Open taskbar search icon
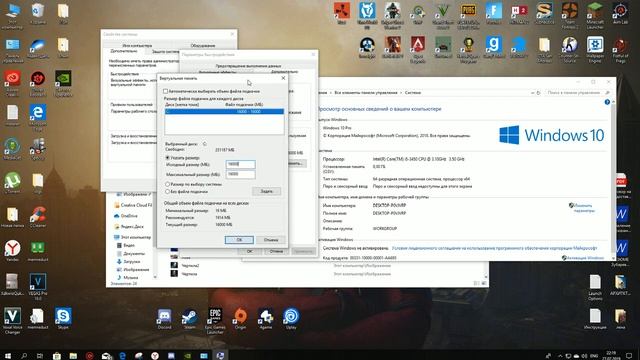Image resolution: width=640 pixels, height=360 pixels. [x=24, y=356]
